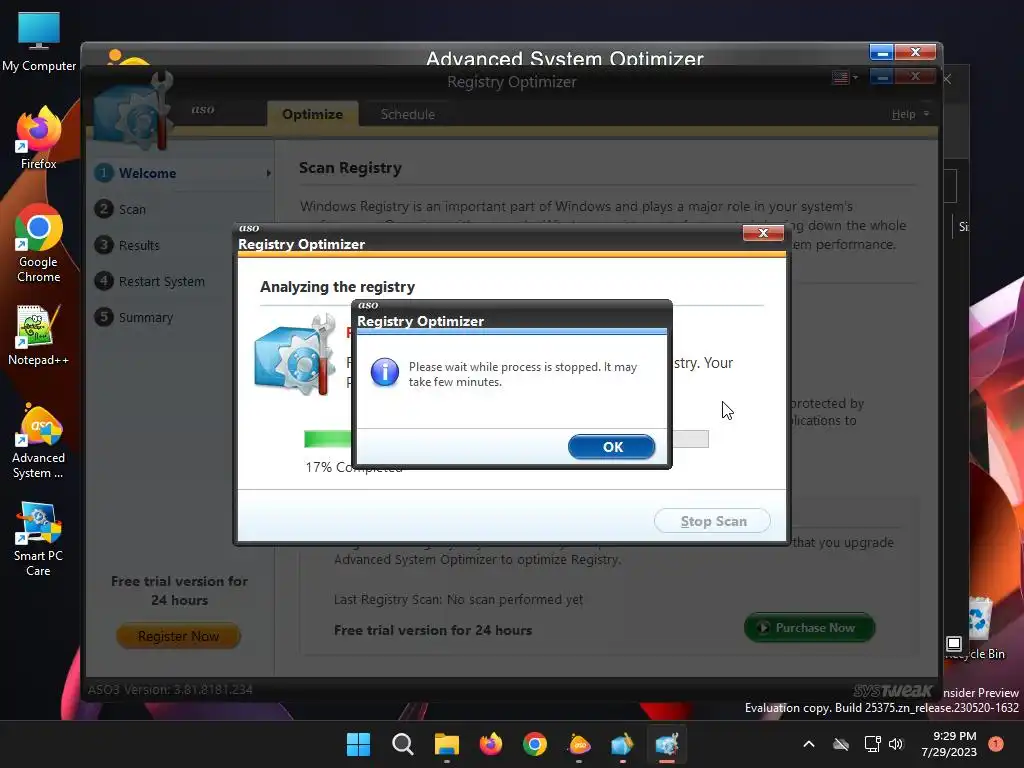The height and width of the screenshot is (768, 1024).
Task: Click the 'Scan Registry' heading
Action: [x=350, y=168]
